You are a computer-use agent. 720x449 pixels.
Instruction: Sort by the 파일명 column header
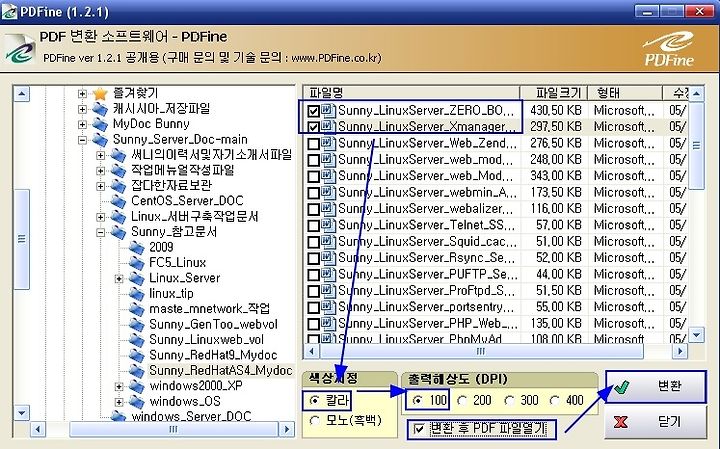[411, 93]
